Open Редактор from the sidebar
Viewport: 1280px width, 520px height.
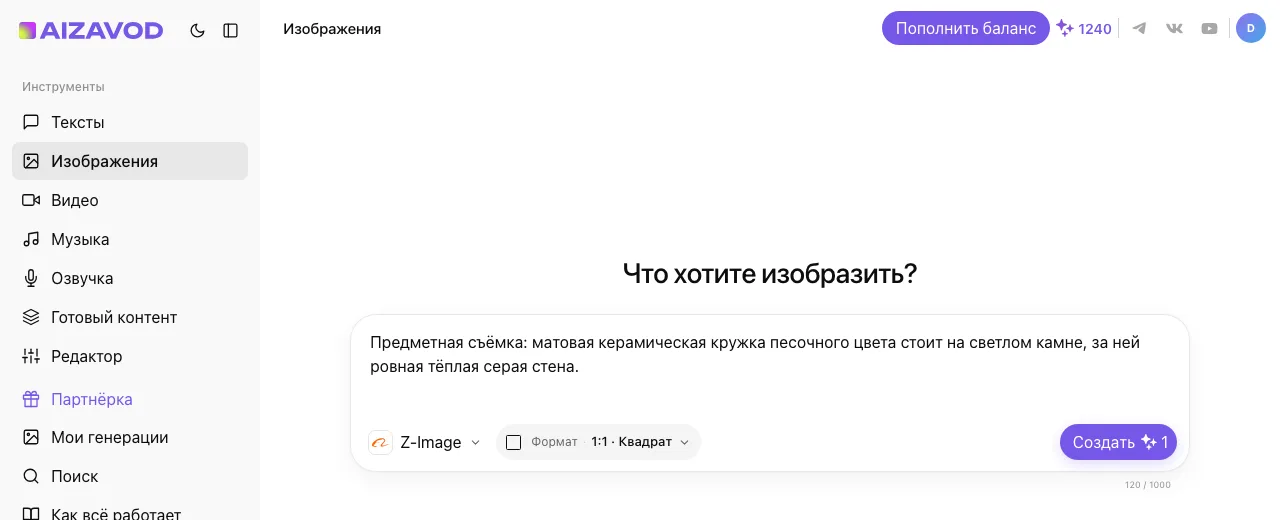point(130,356)
